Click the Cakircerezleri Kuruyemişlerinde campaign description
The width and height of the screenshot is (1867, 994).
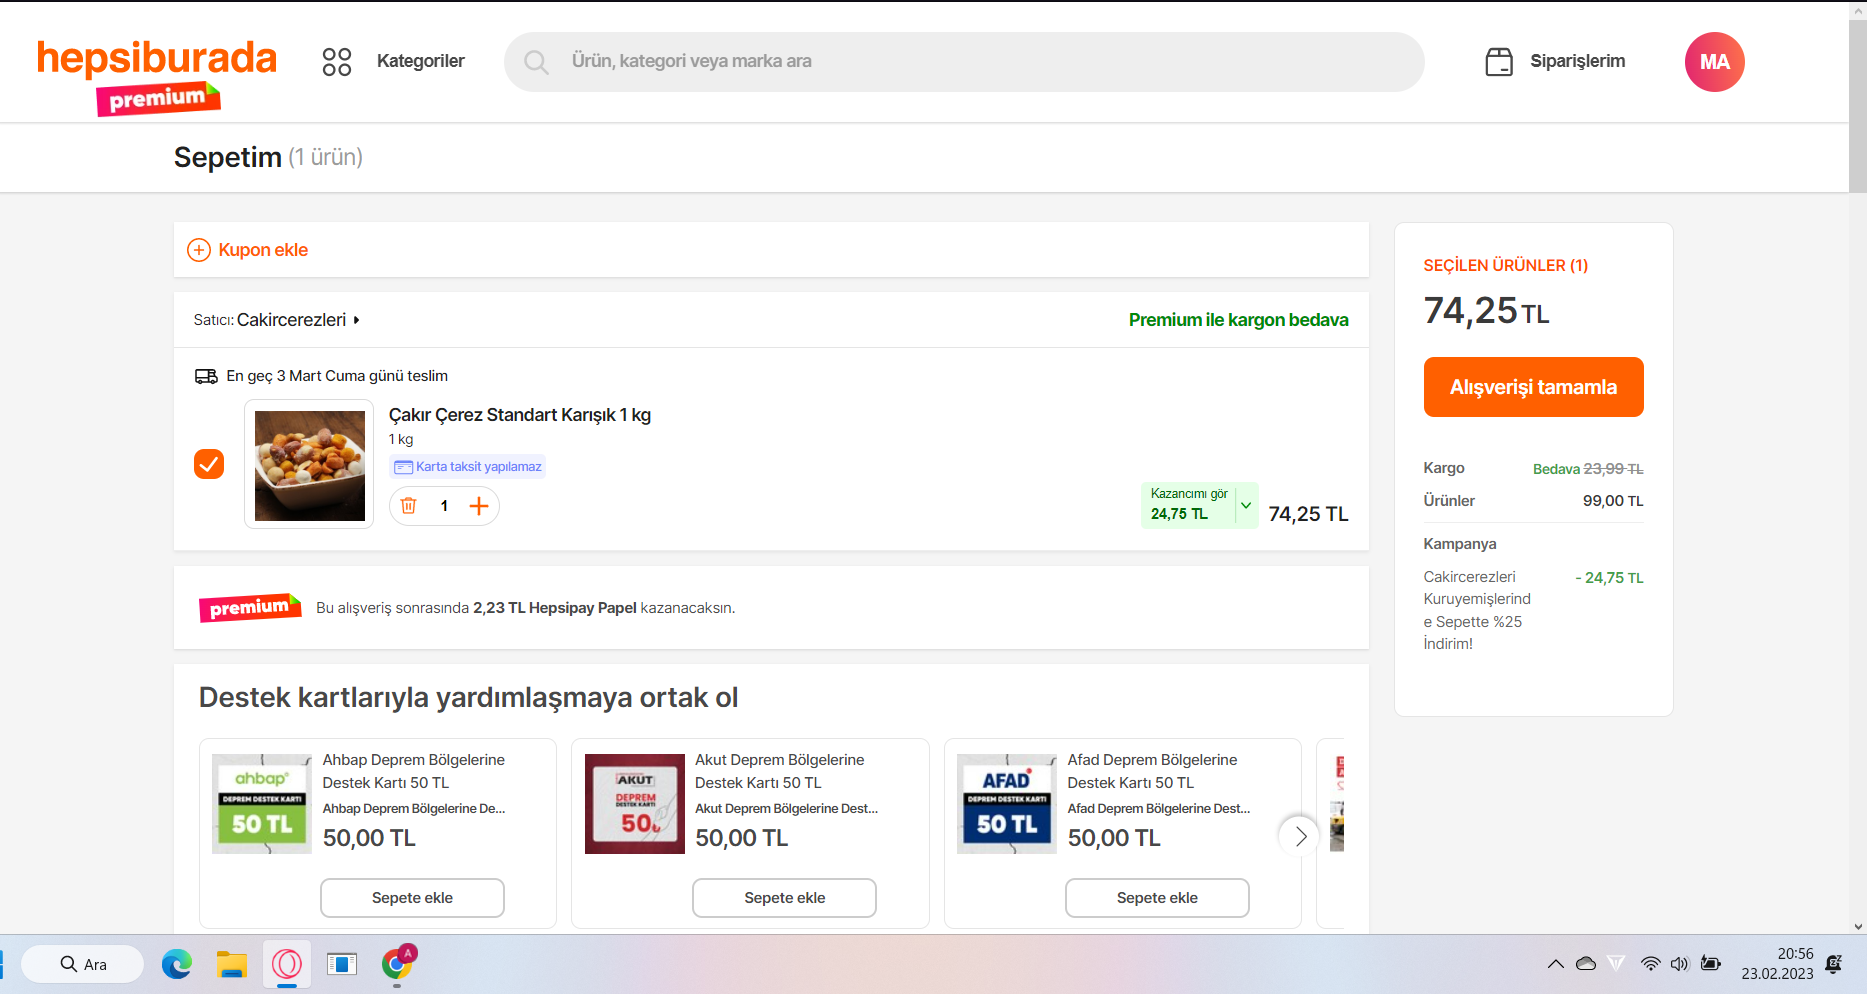[x=1477, y=610]
